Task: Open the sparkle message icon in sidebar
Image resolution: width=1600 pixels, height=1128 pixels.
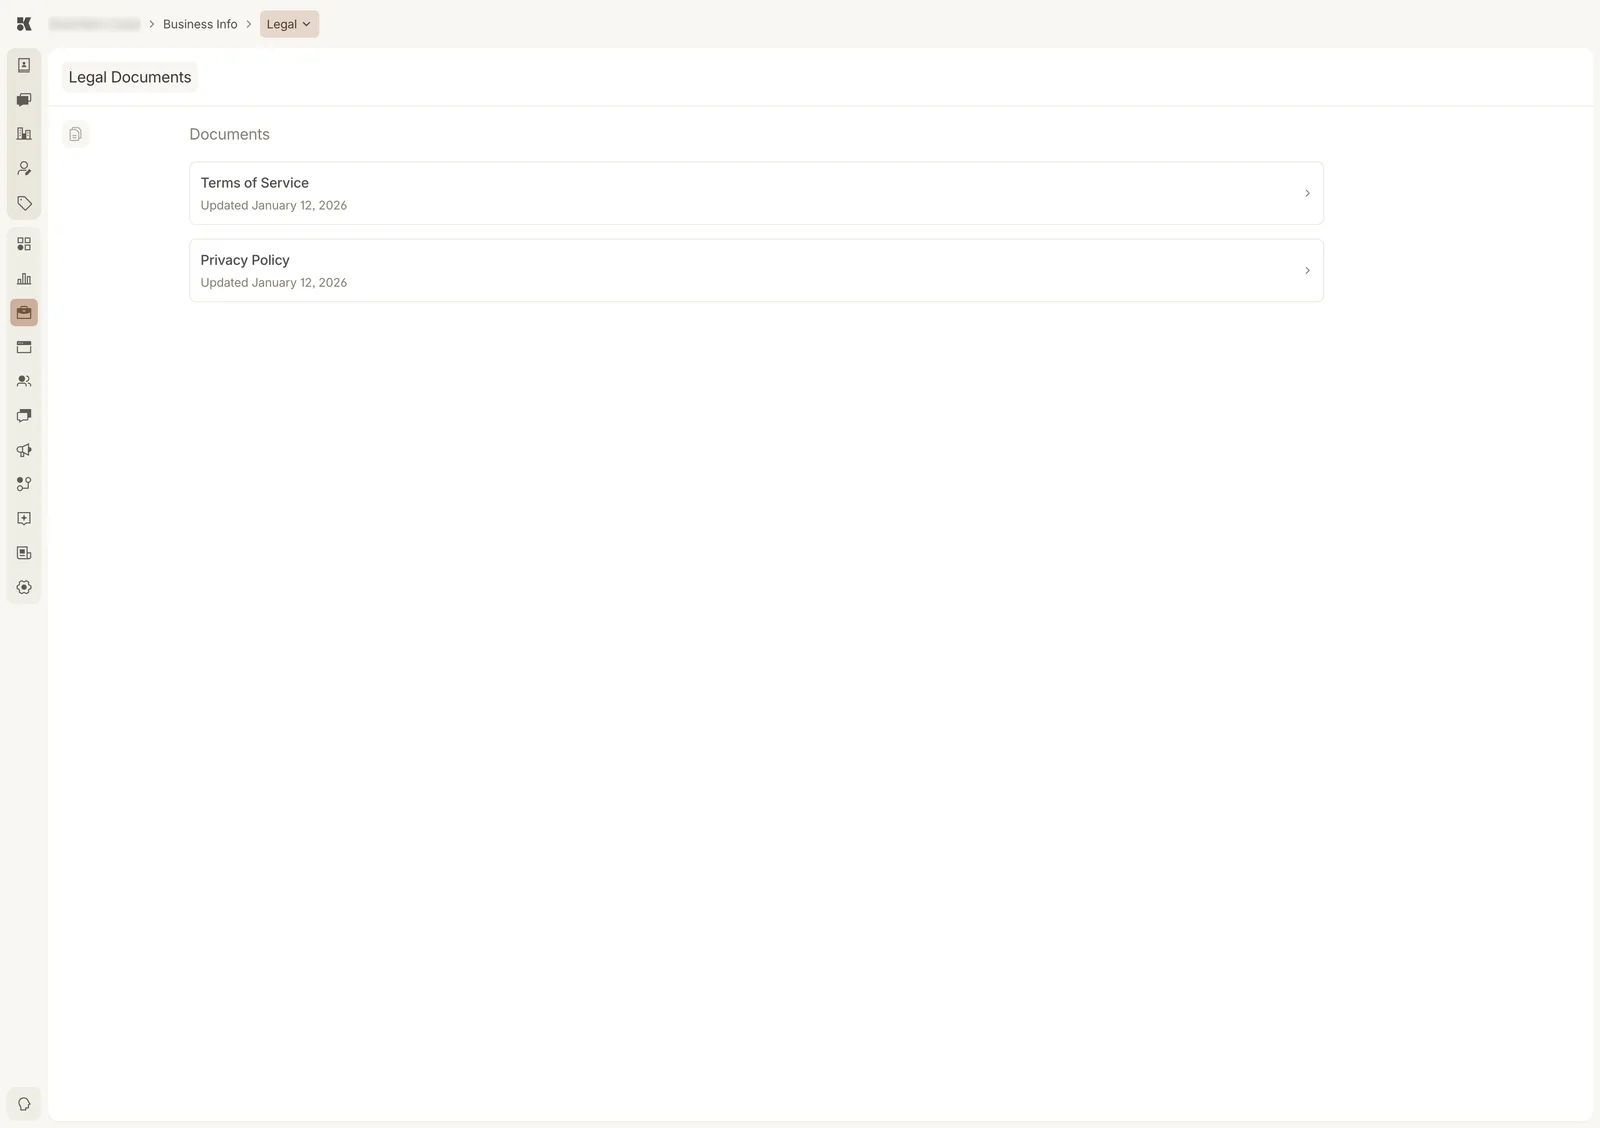Action: (24, 519)
